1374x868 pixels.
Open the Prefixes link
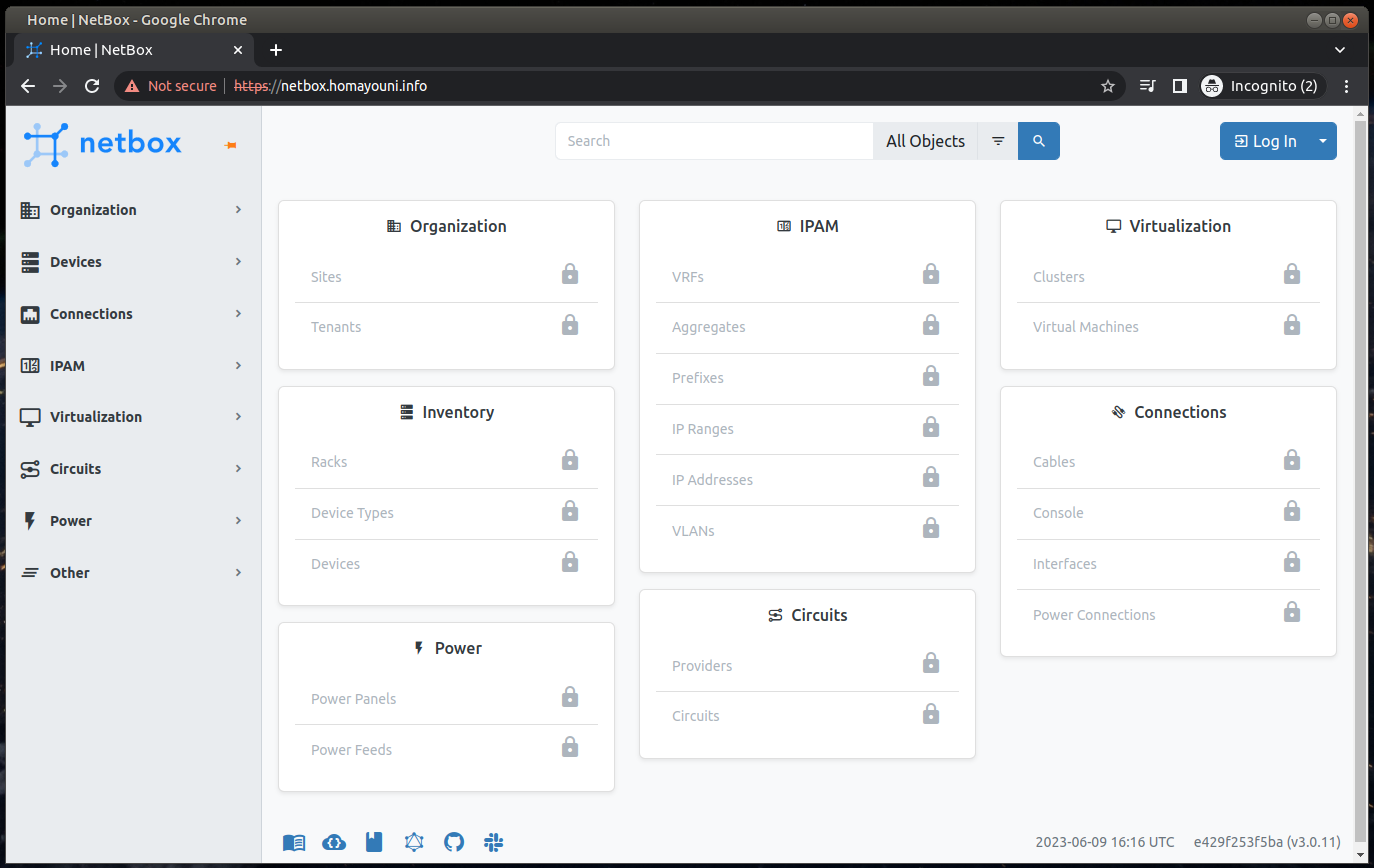tap(698, 378)
